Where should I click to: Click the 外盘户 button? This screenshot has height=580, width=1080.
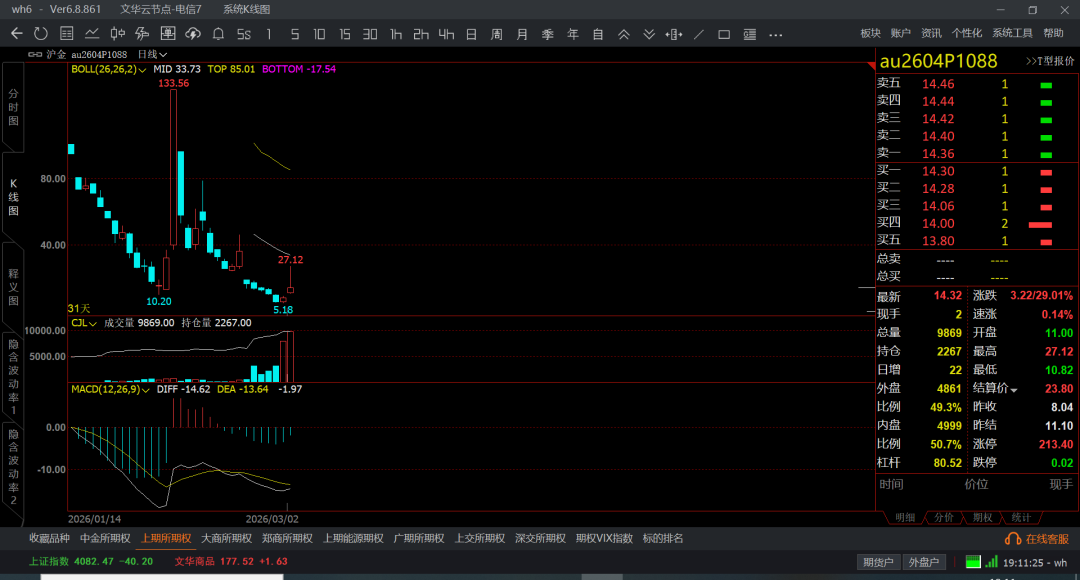coord(924,562)
